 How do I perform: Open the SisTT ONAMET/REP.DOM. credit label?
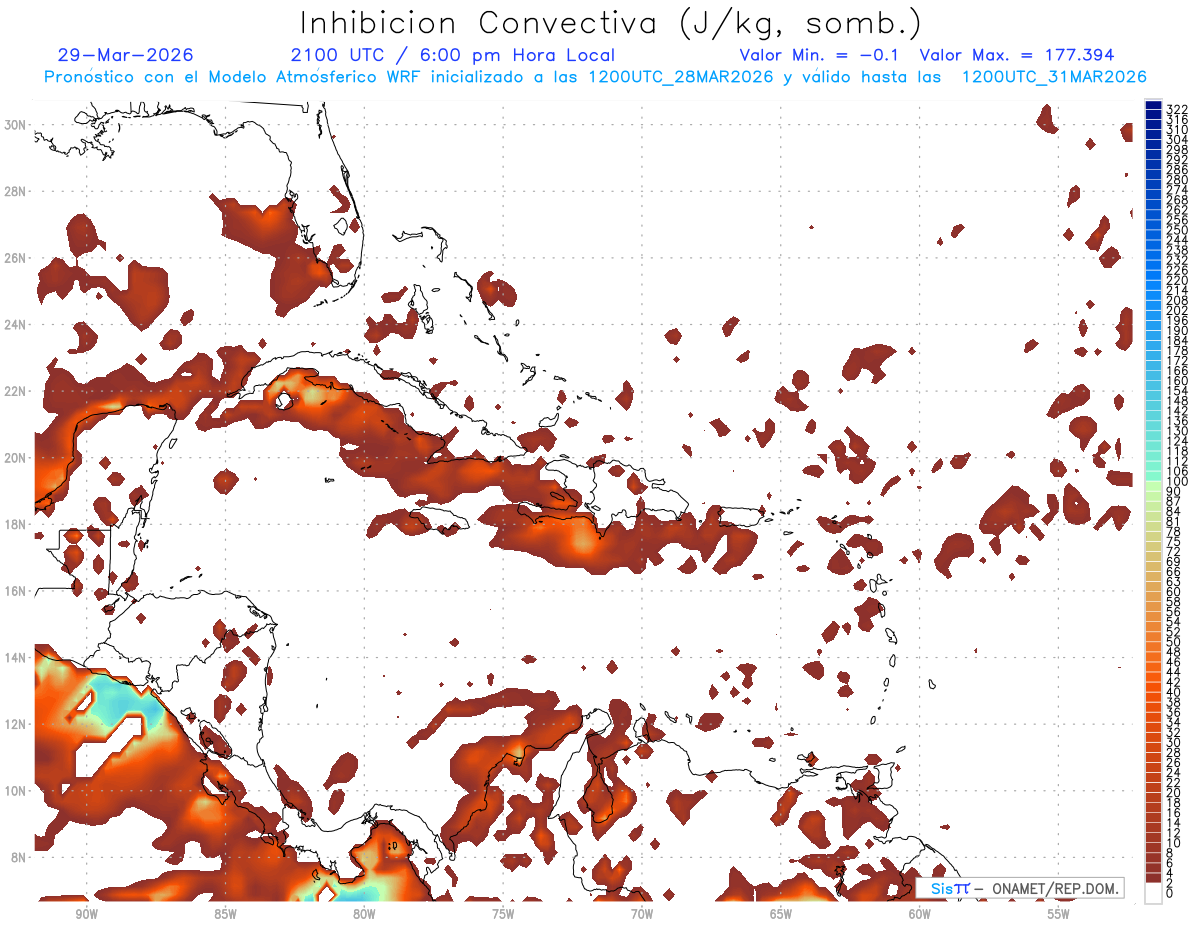tap(1020, 888)
